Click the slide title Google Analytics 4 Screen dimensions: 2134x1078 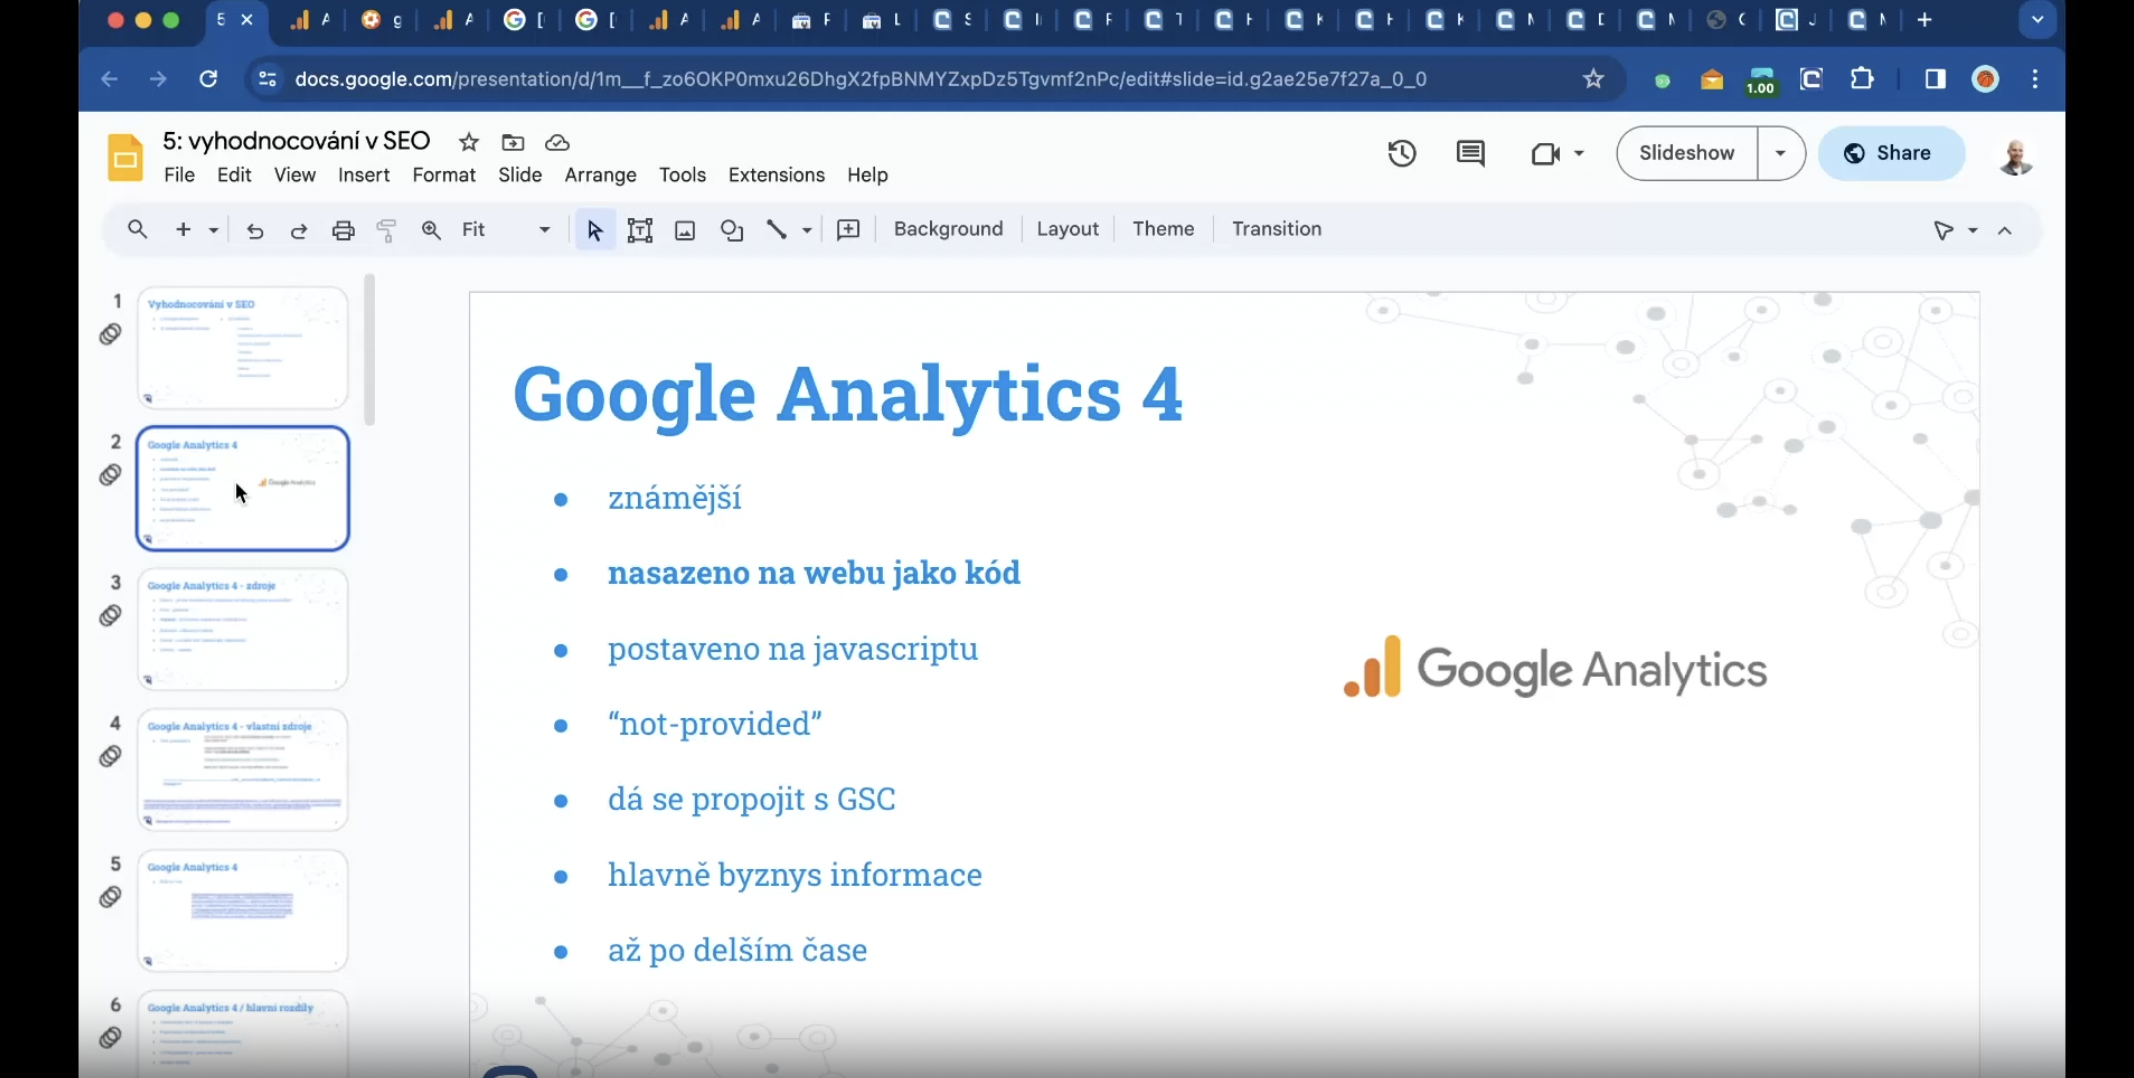[847, 394]
